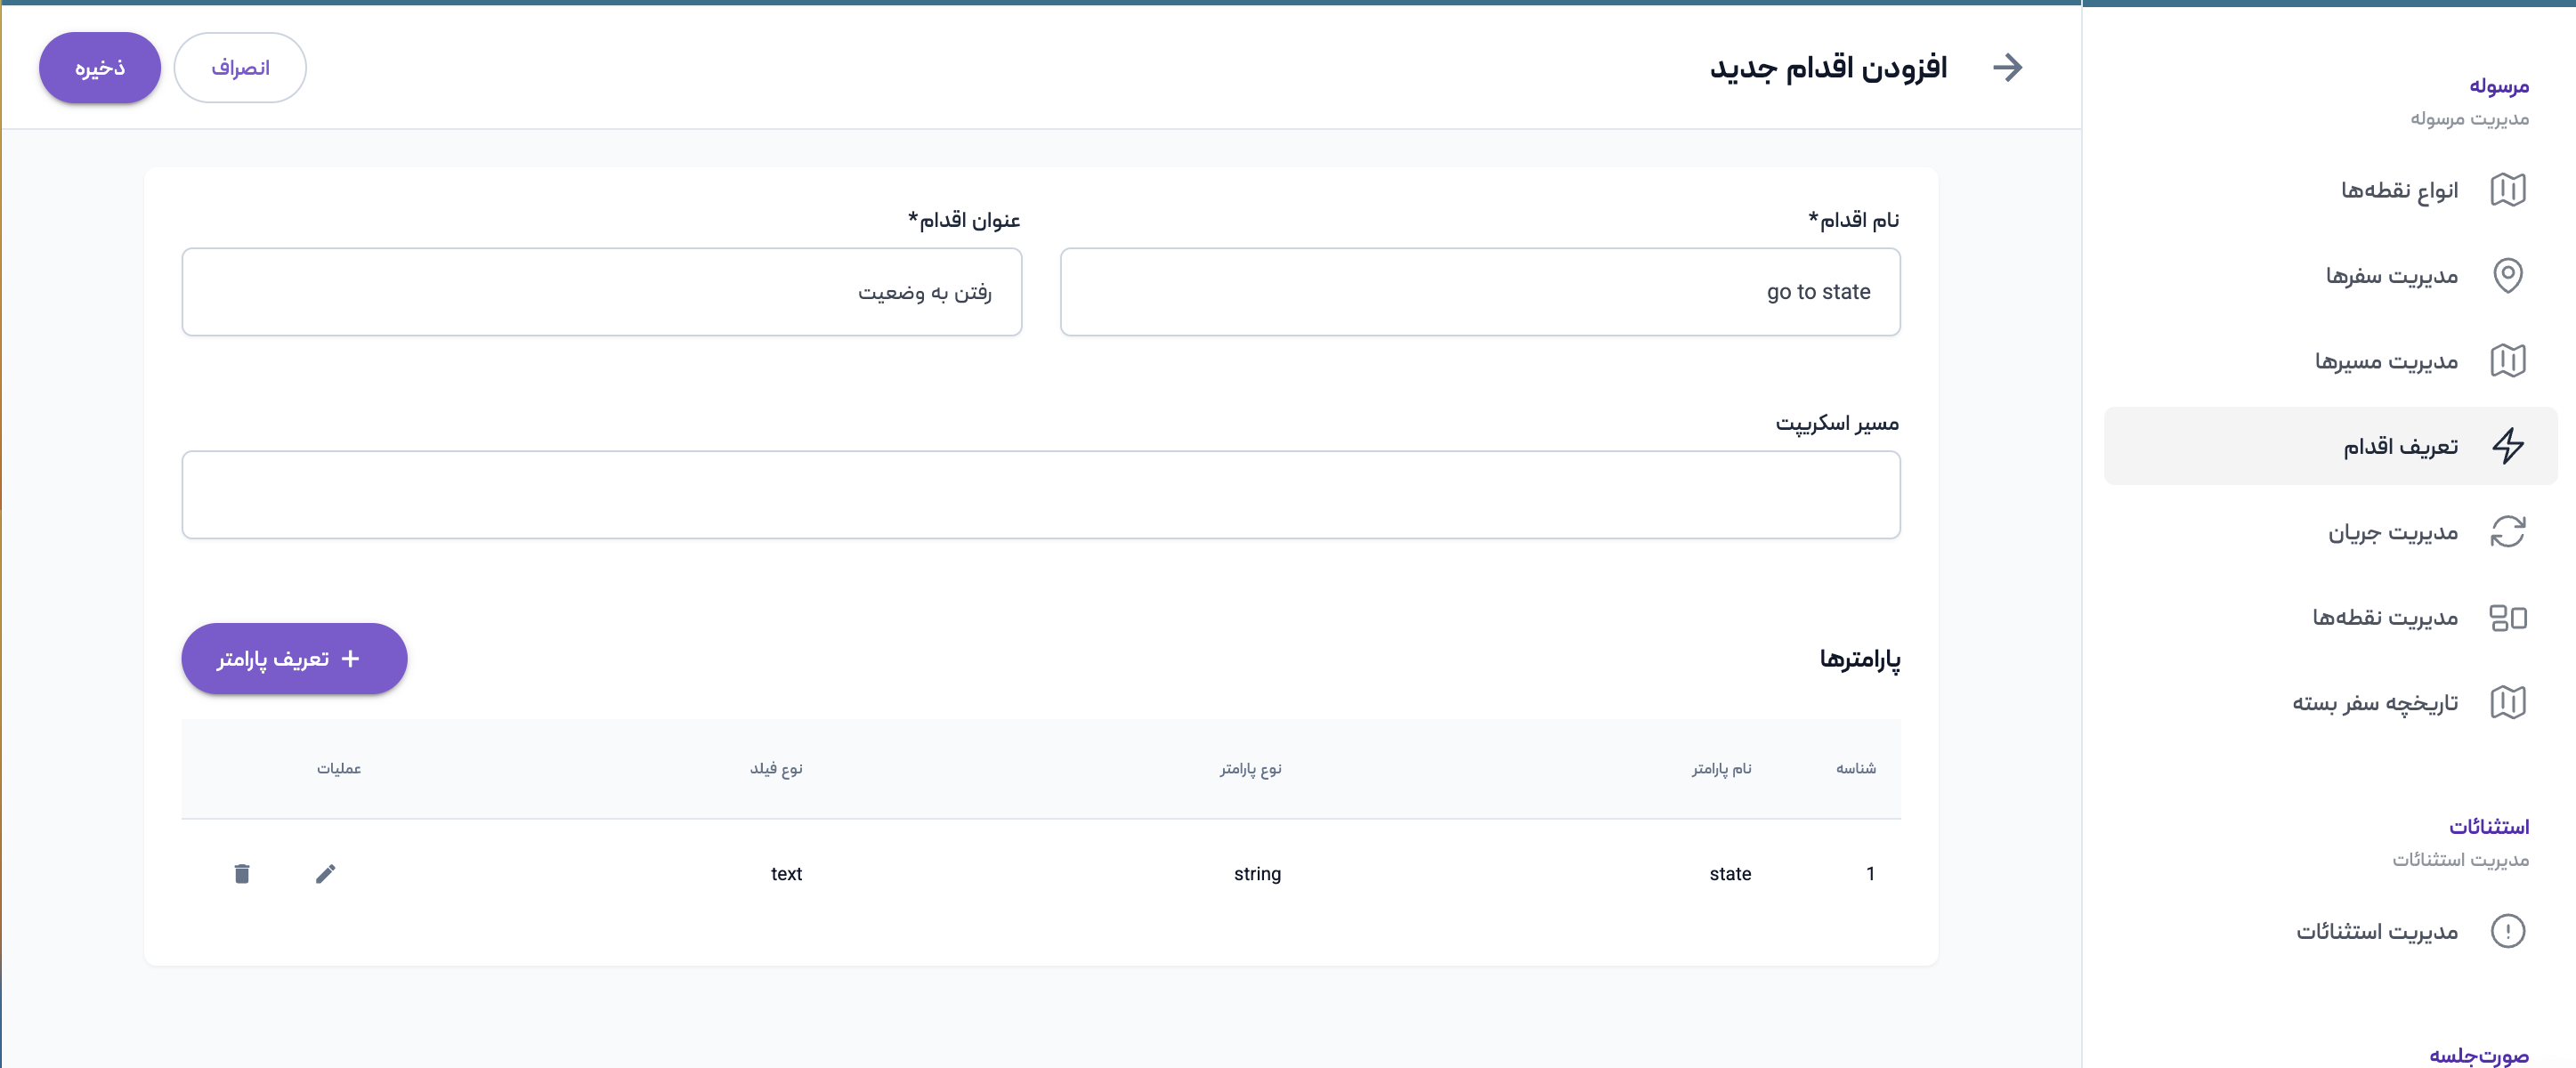The image size is (2576, 1068).
Task: Click into the عنوان اقدام text field
Action: coord(601,292)
